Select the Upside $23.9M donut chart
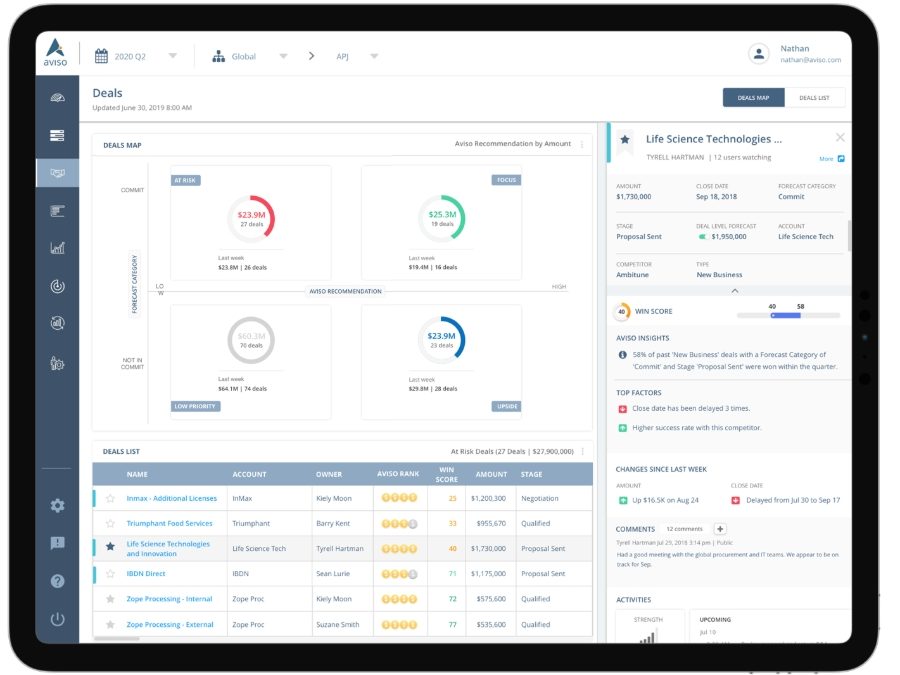This screenshot has height=675, width=900. coord(441,340)
